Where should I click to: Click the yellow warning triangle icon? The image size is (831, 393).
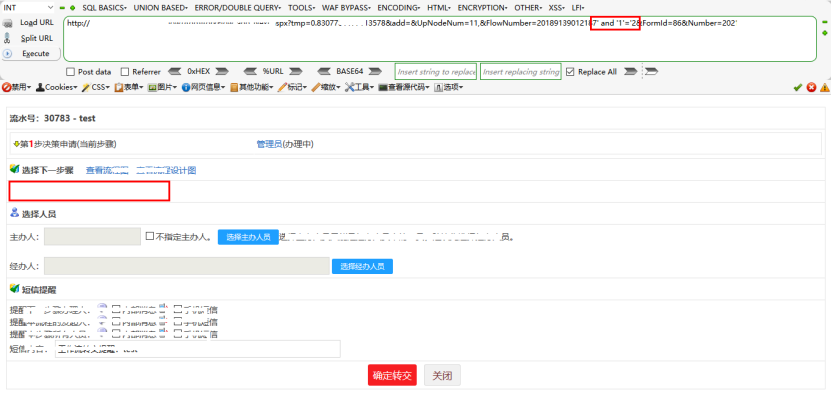824,87
